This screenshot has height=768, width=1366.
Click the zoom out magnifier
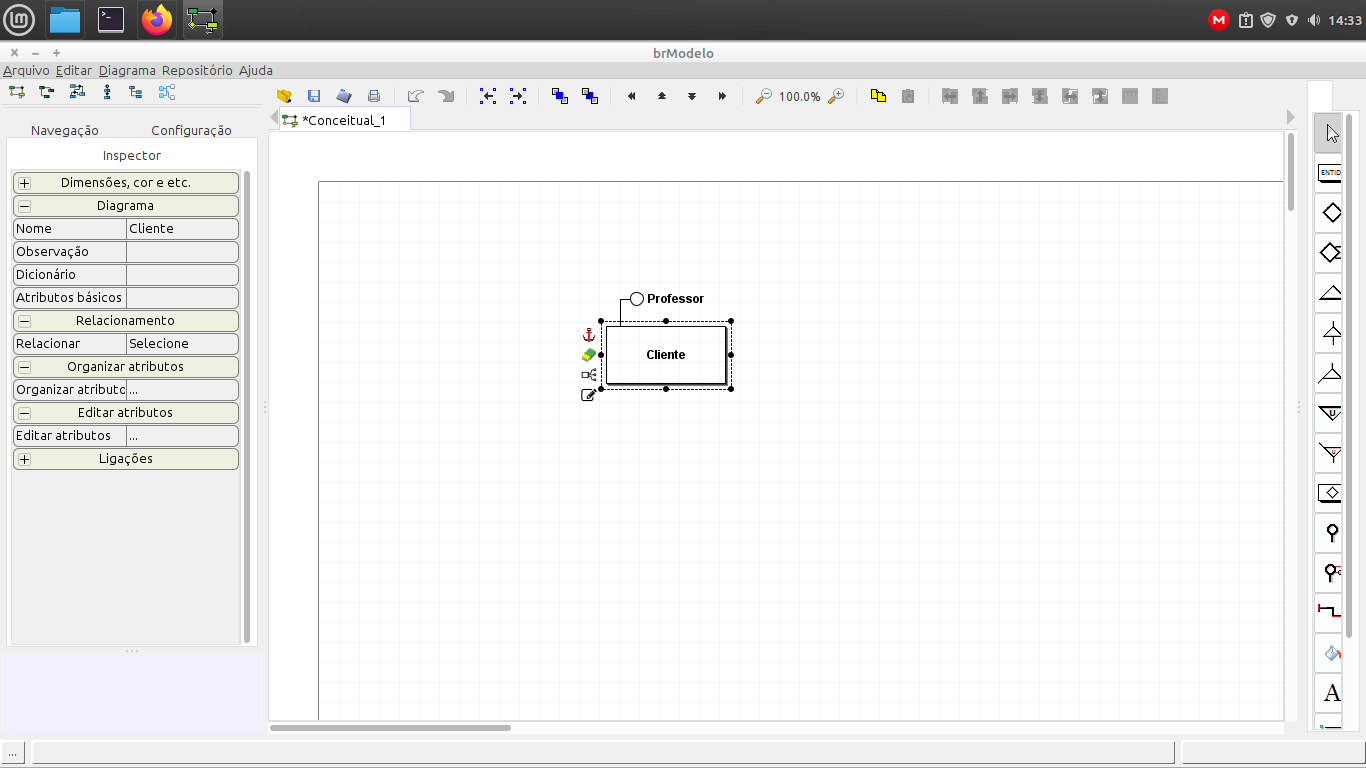tap(763, 96)
